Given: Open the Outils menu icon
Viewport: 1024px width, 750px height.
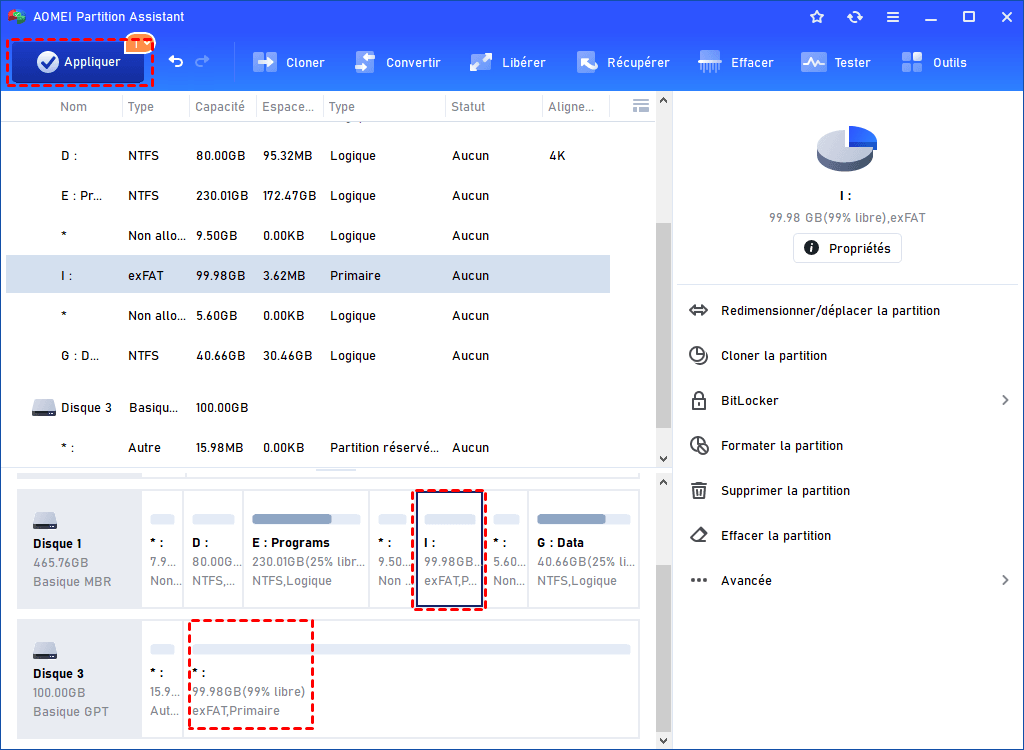Looking at the screenshot, I should pos(911,61).
